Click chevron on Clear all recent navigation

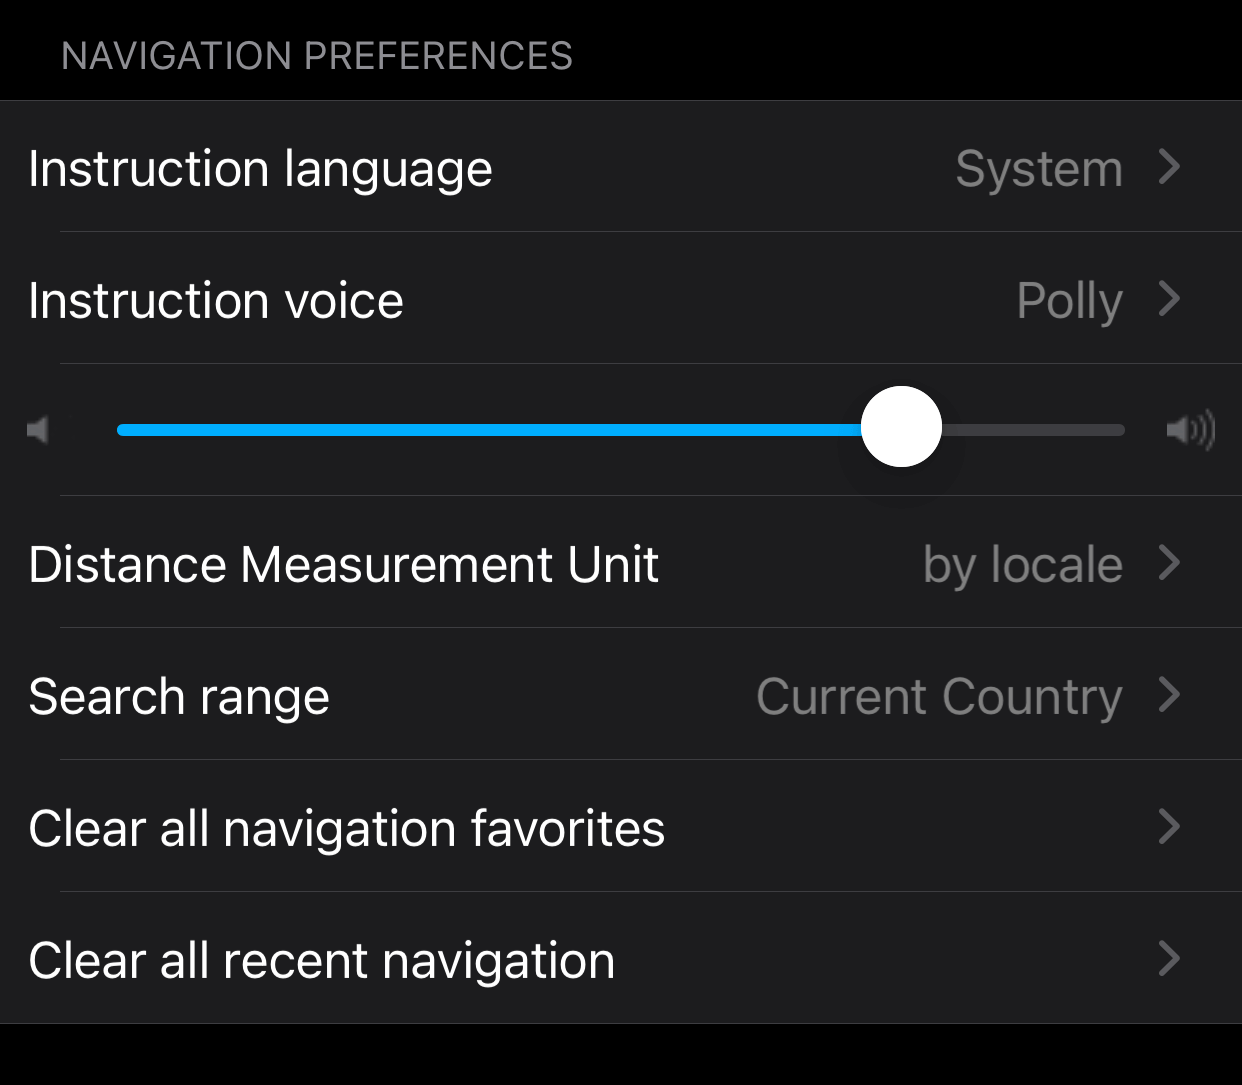click(x=1170, y=958)
